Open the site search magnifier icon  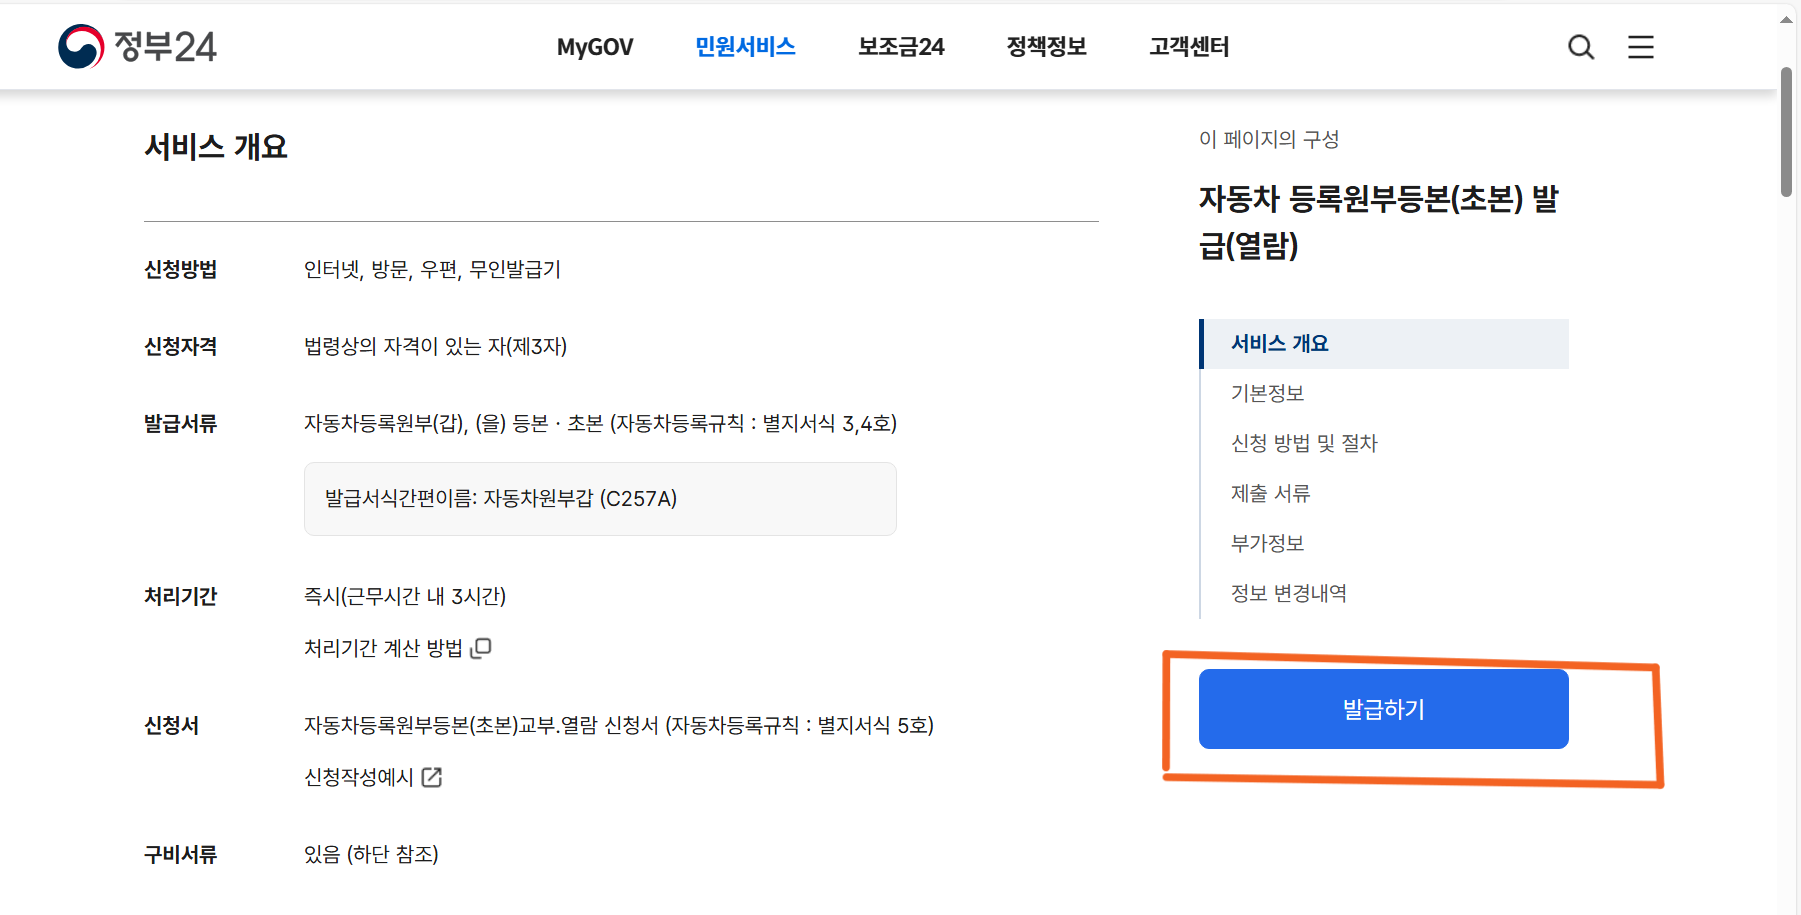tap(1580, 47)
